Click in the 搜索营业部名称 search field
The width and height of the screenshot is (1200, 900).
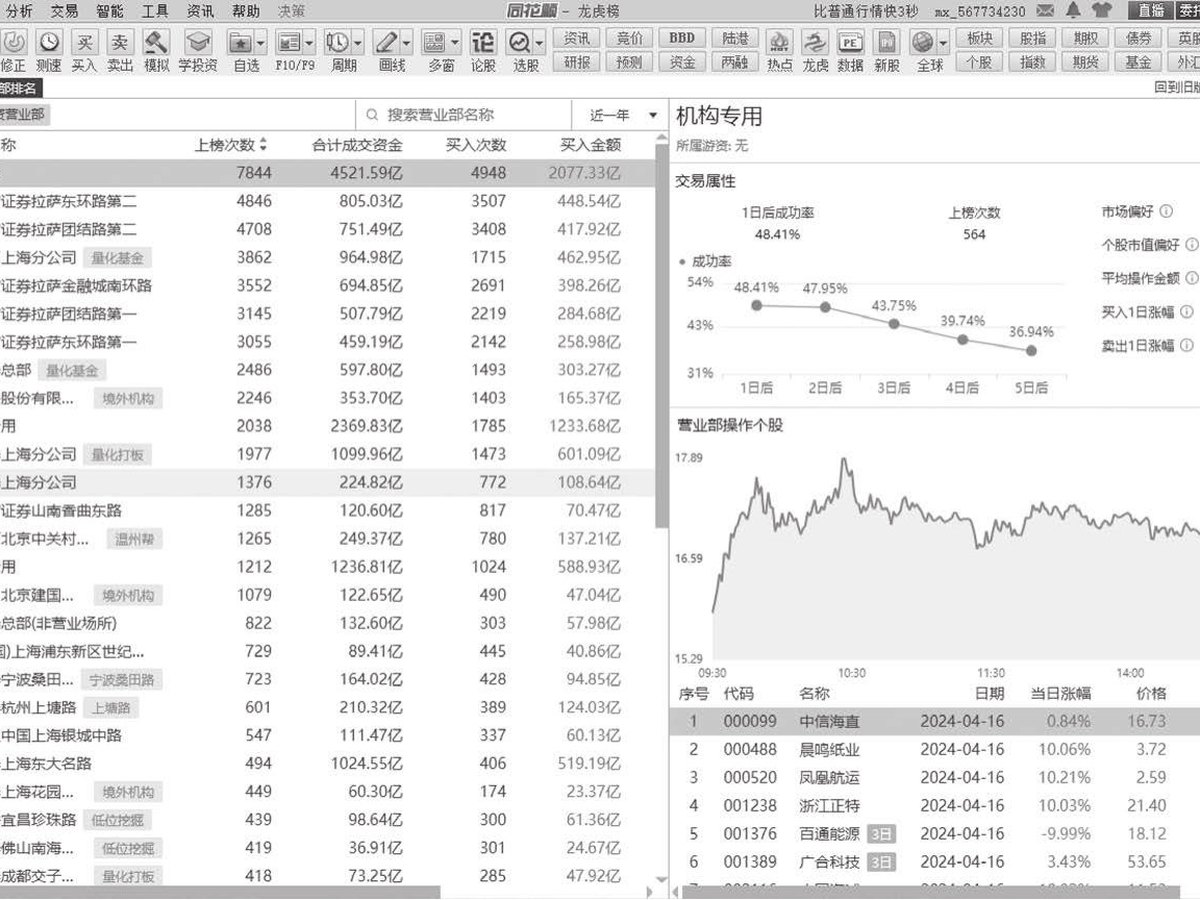(464, 115)
